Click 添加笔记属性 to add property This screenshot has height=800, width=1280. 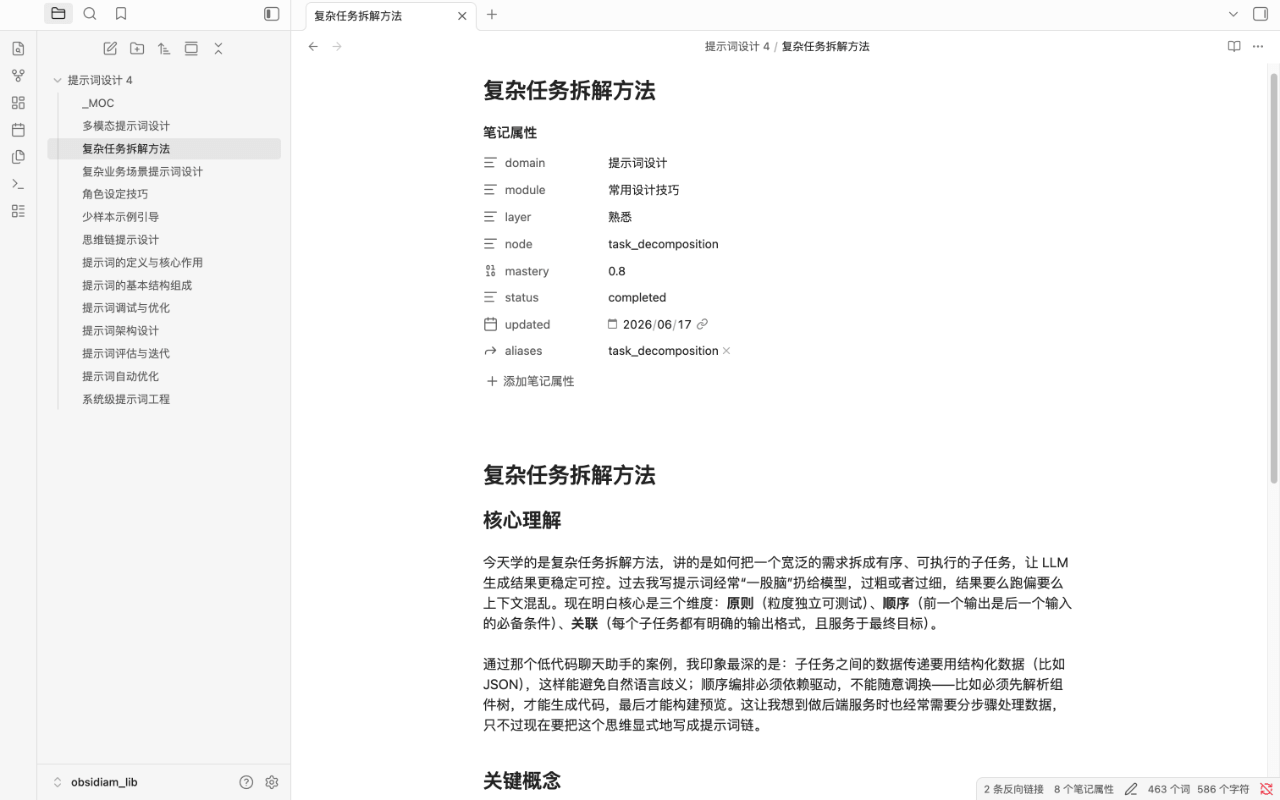[x=530, y=381]
